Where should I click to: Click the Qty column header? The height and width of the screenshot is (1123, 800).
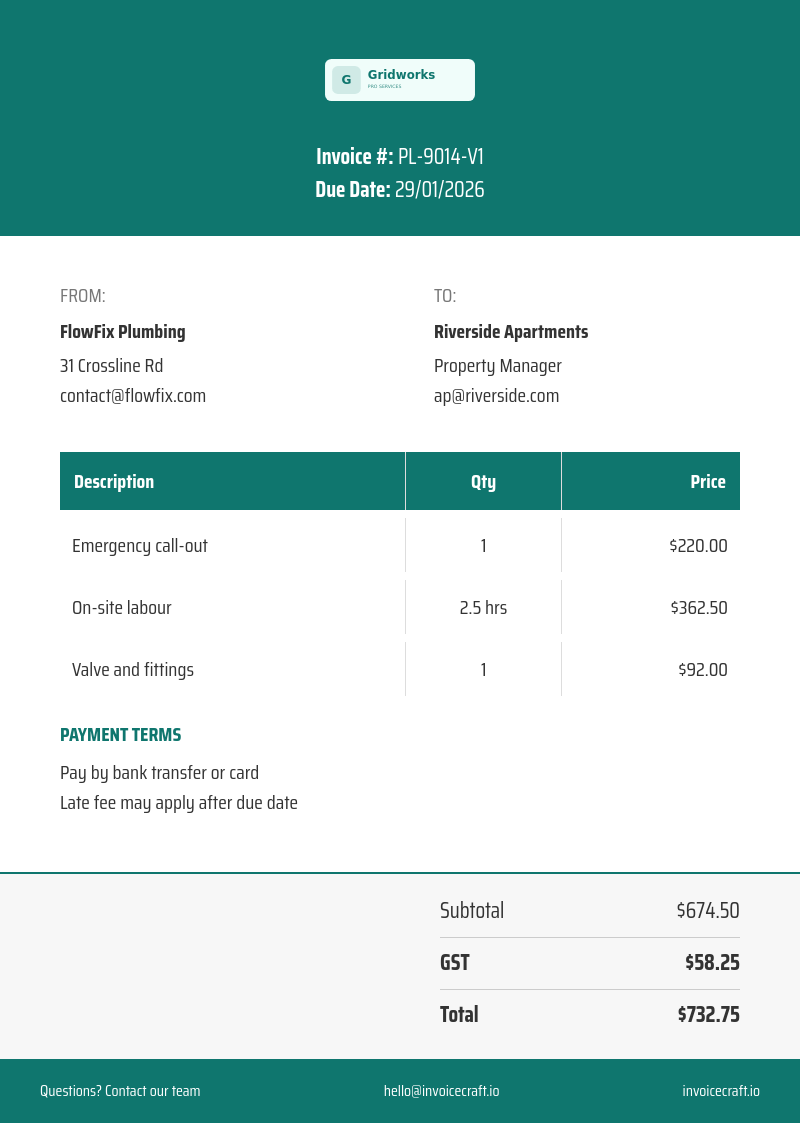[483, 481]
